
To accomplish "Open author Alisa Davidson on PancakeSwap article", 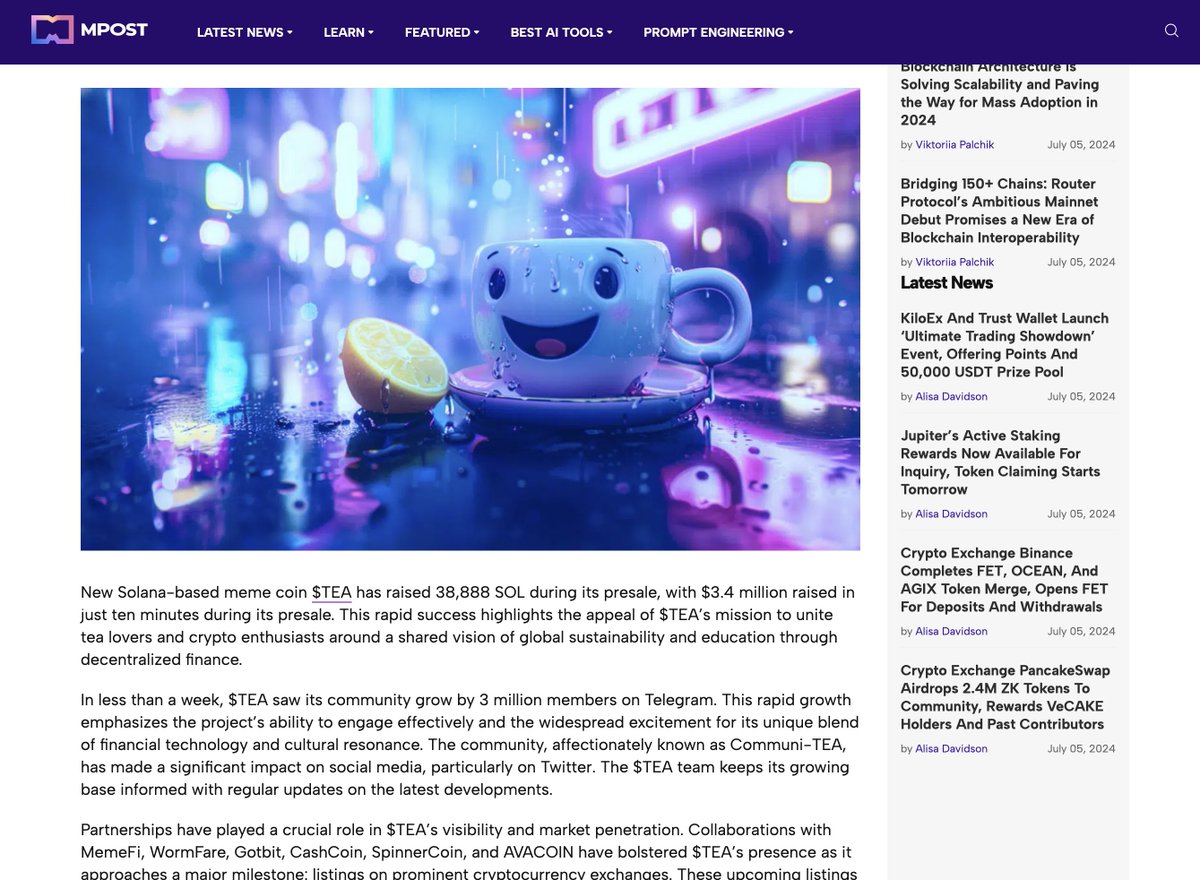I will click(951, 749).
